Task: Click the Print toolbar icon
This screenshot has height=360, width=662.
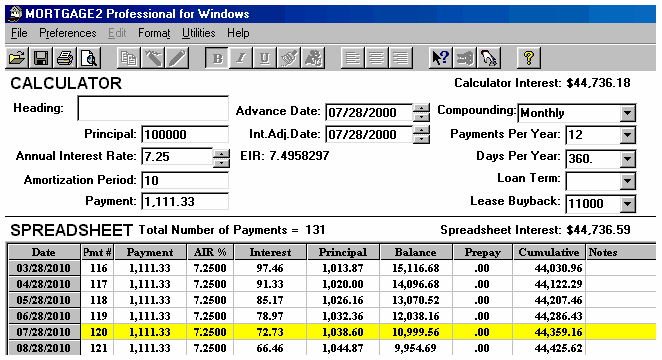Action: click(x=65, y=58)
